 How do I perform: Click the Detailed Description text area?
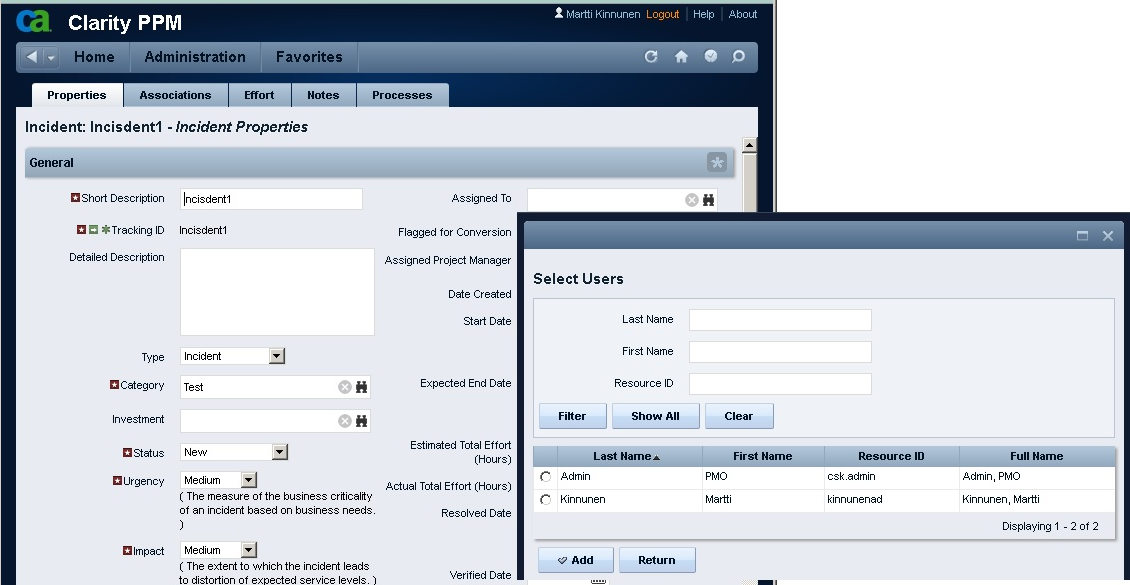point(277,292)
